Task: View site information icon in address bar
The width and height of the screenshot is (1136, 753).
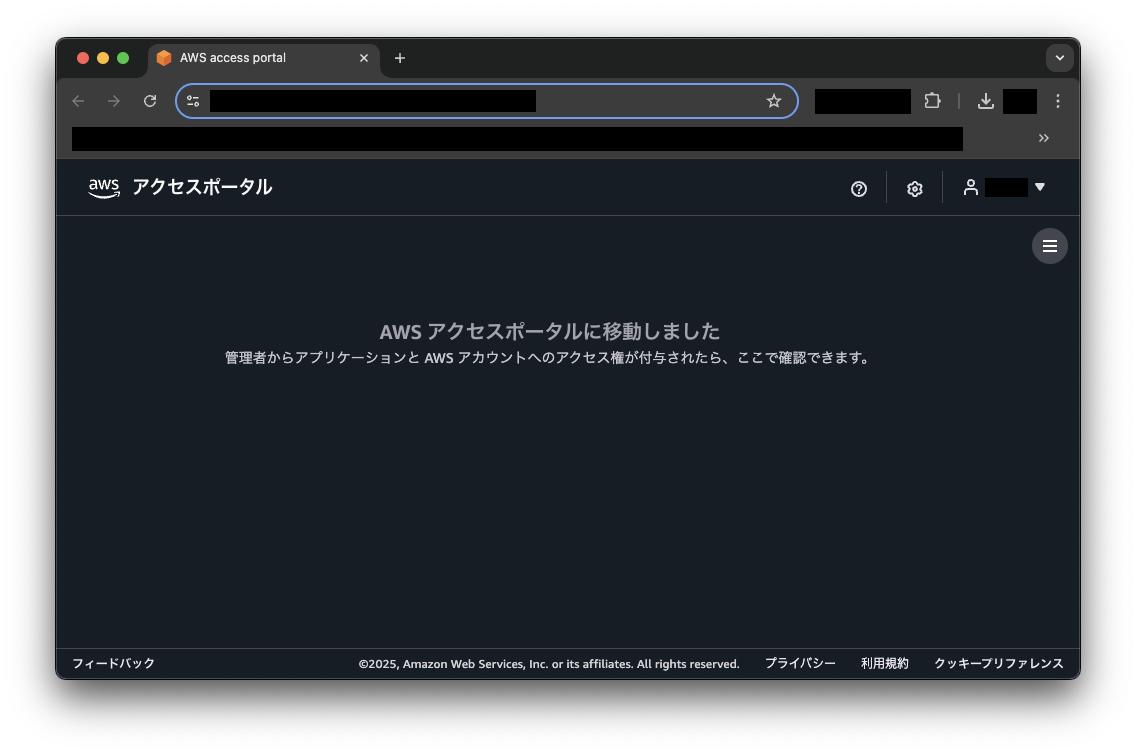Action: 193,101
